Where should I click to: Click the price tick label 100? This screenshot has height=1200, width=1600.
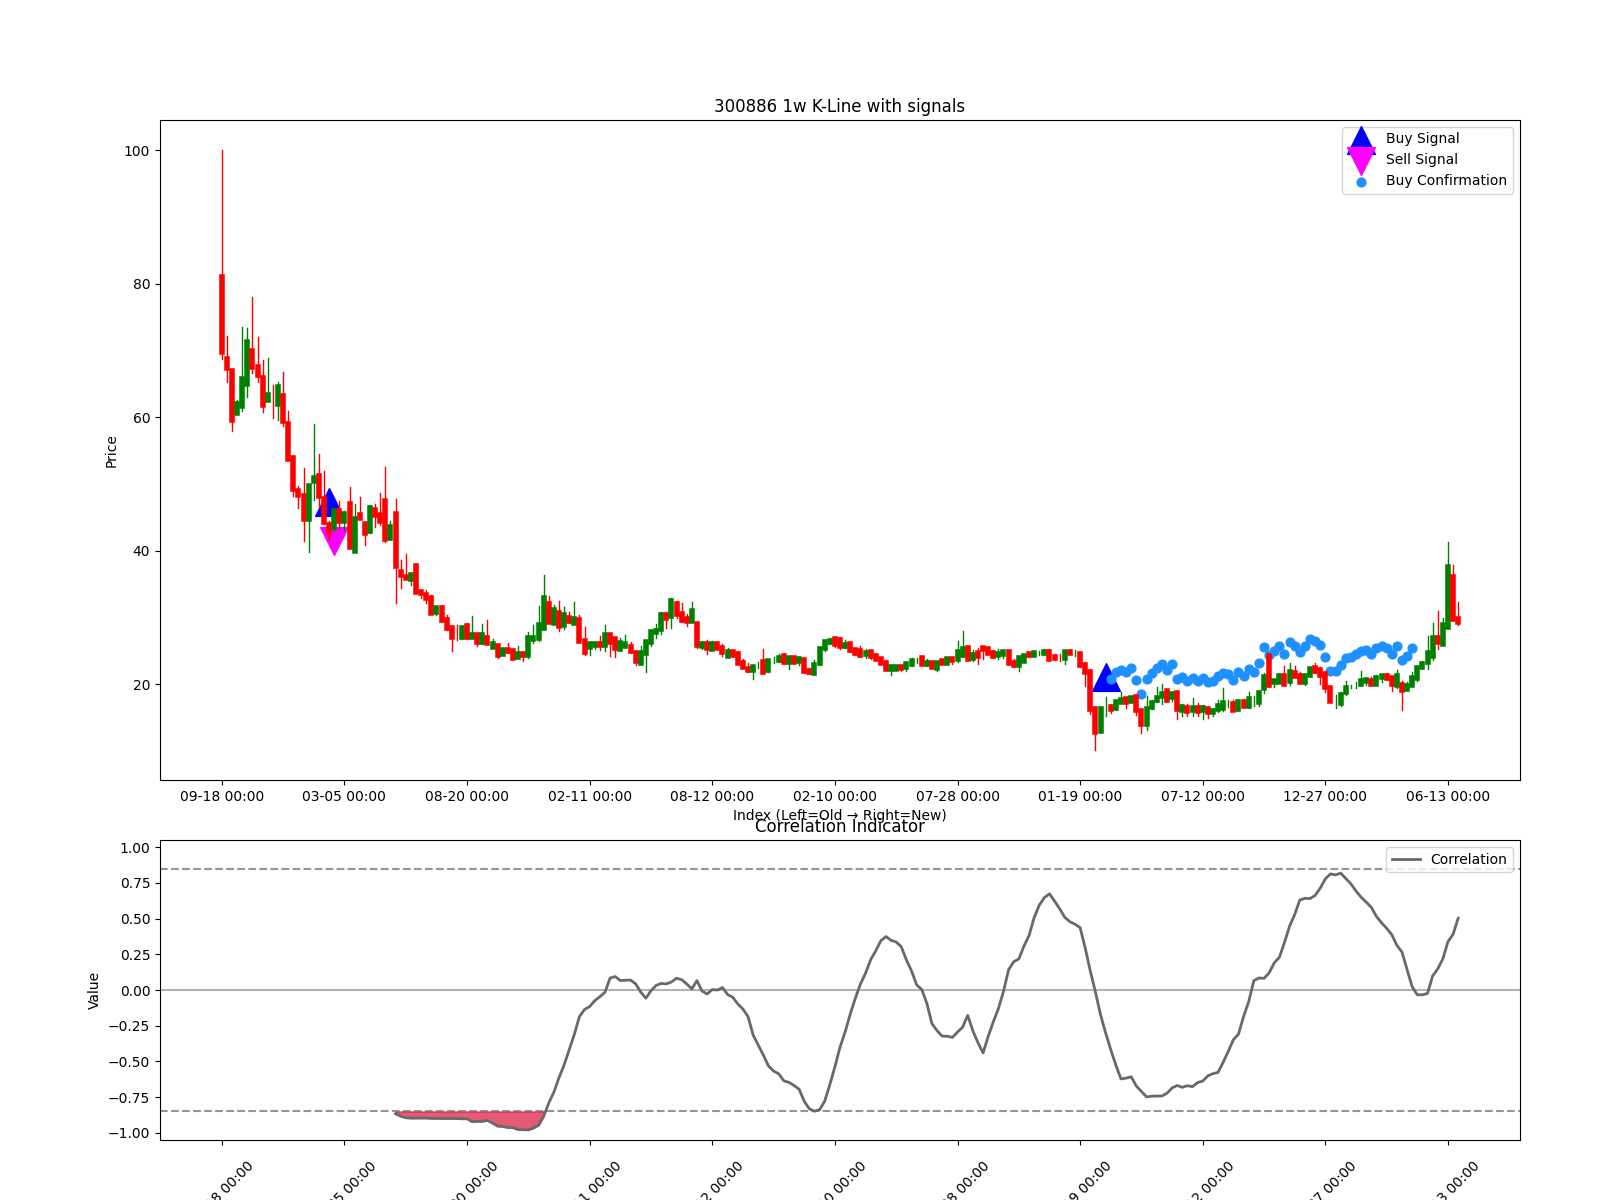(136, 151)
